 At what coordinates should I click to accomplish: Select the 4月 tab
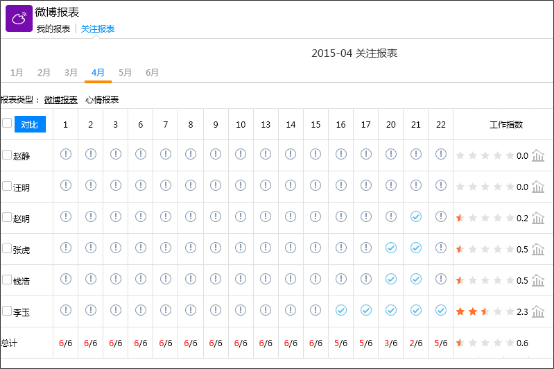point(98,72)
